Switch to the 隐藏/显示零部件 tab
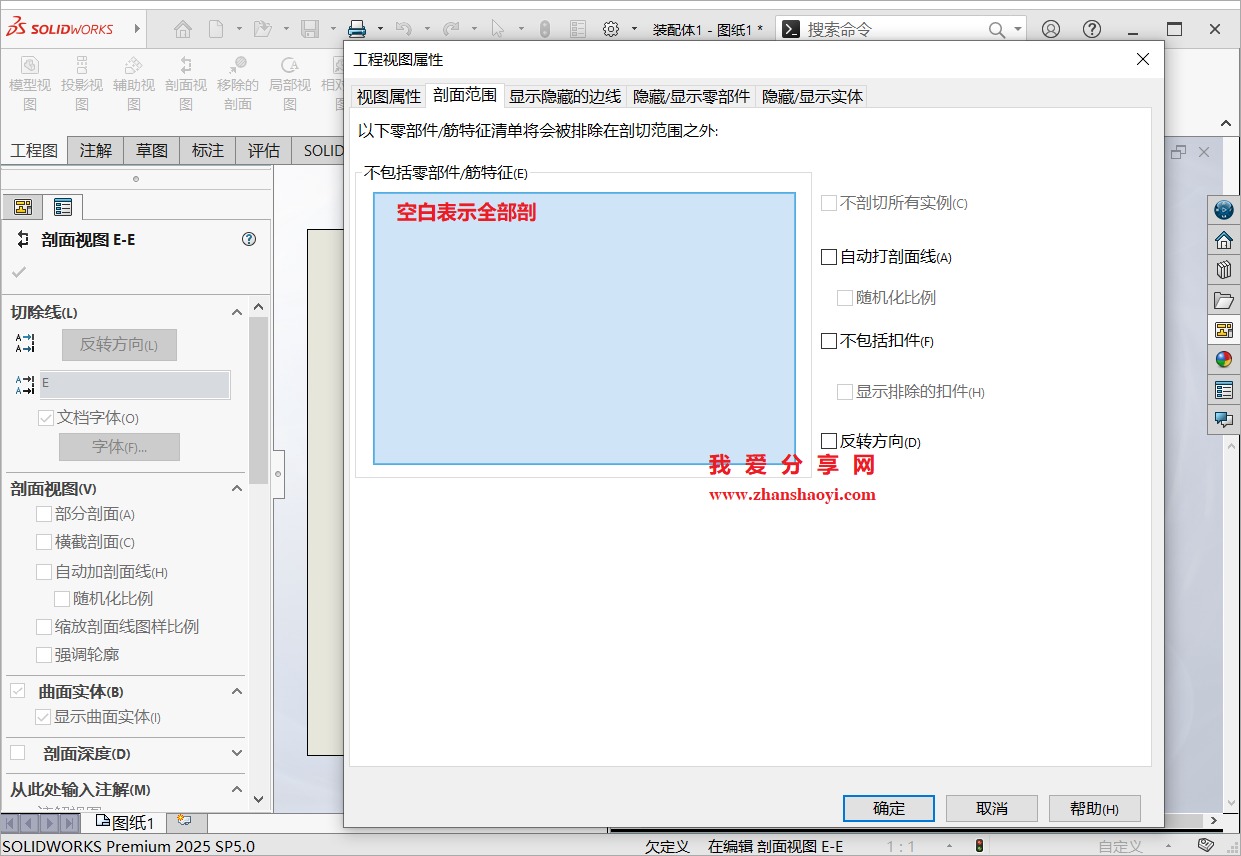The height and width of the screenshot is (856, 1241). click(x=691, y=96)
